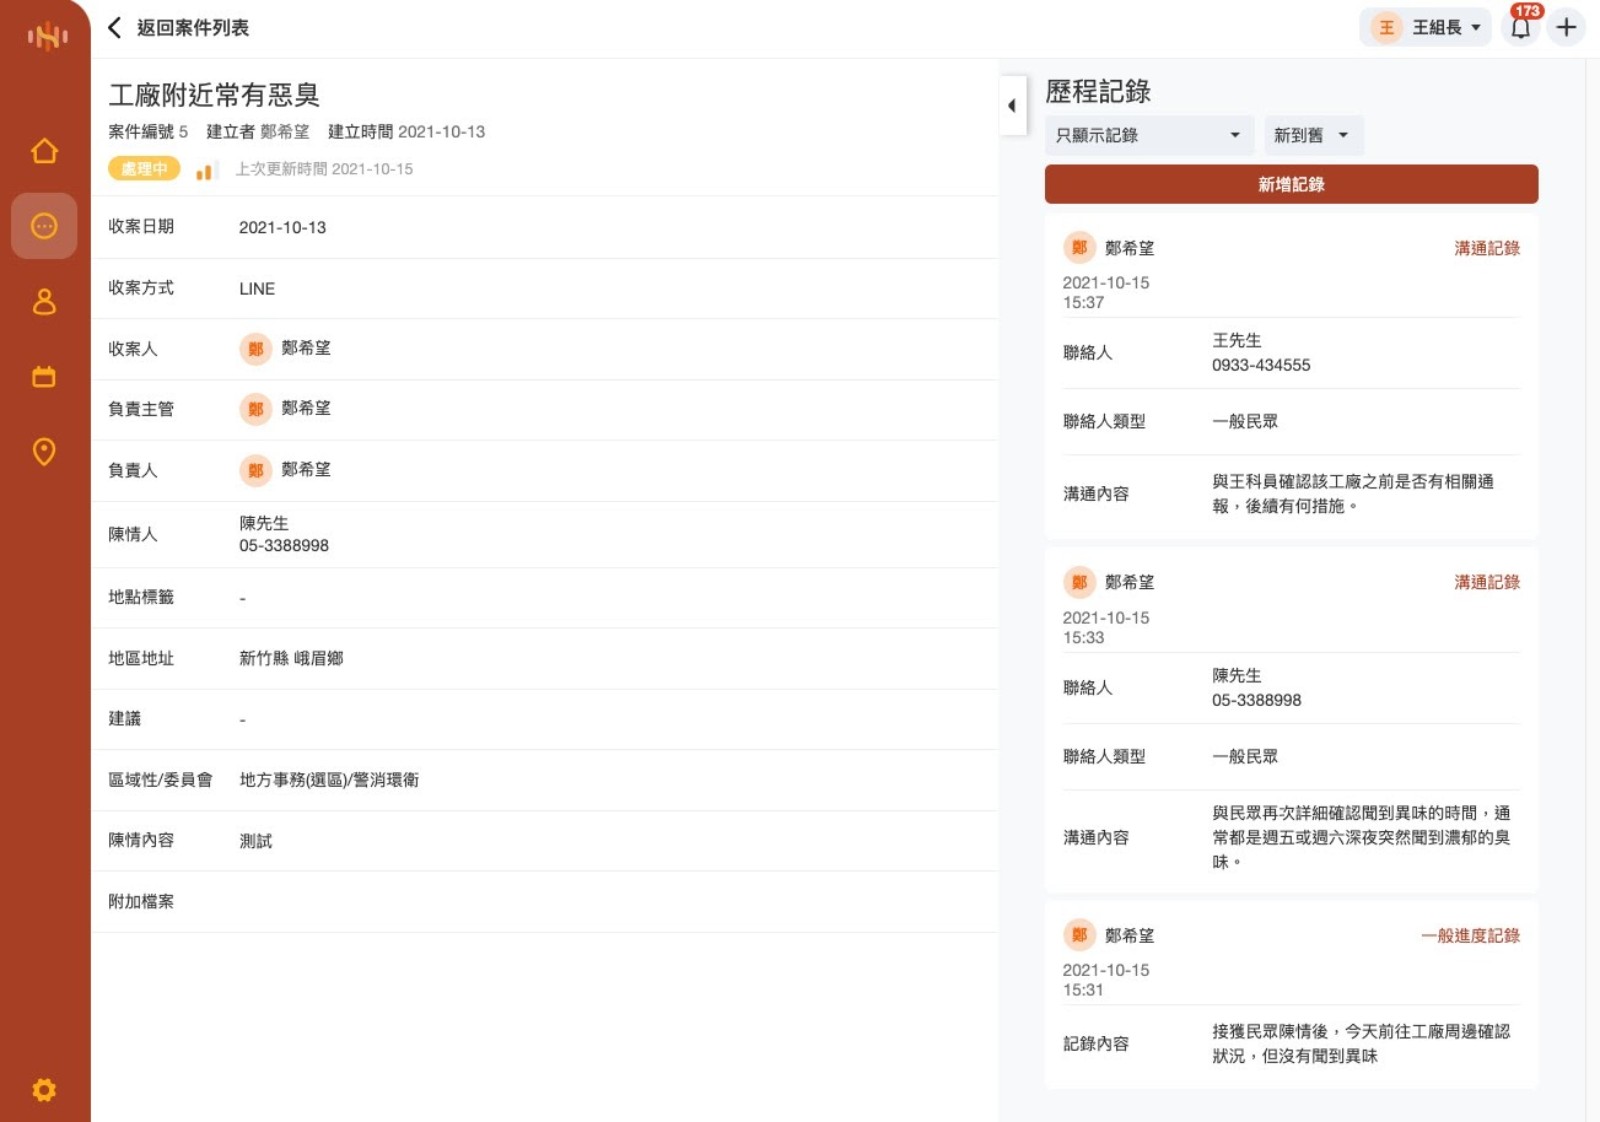The width and height of the screenshot is (1600, 1122).
Task: Open the 王組長 user menu
Action: pos(1425,27)
